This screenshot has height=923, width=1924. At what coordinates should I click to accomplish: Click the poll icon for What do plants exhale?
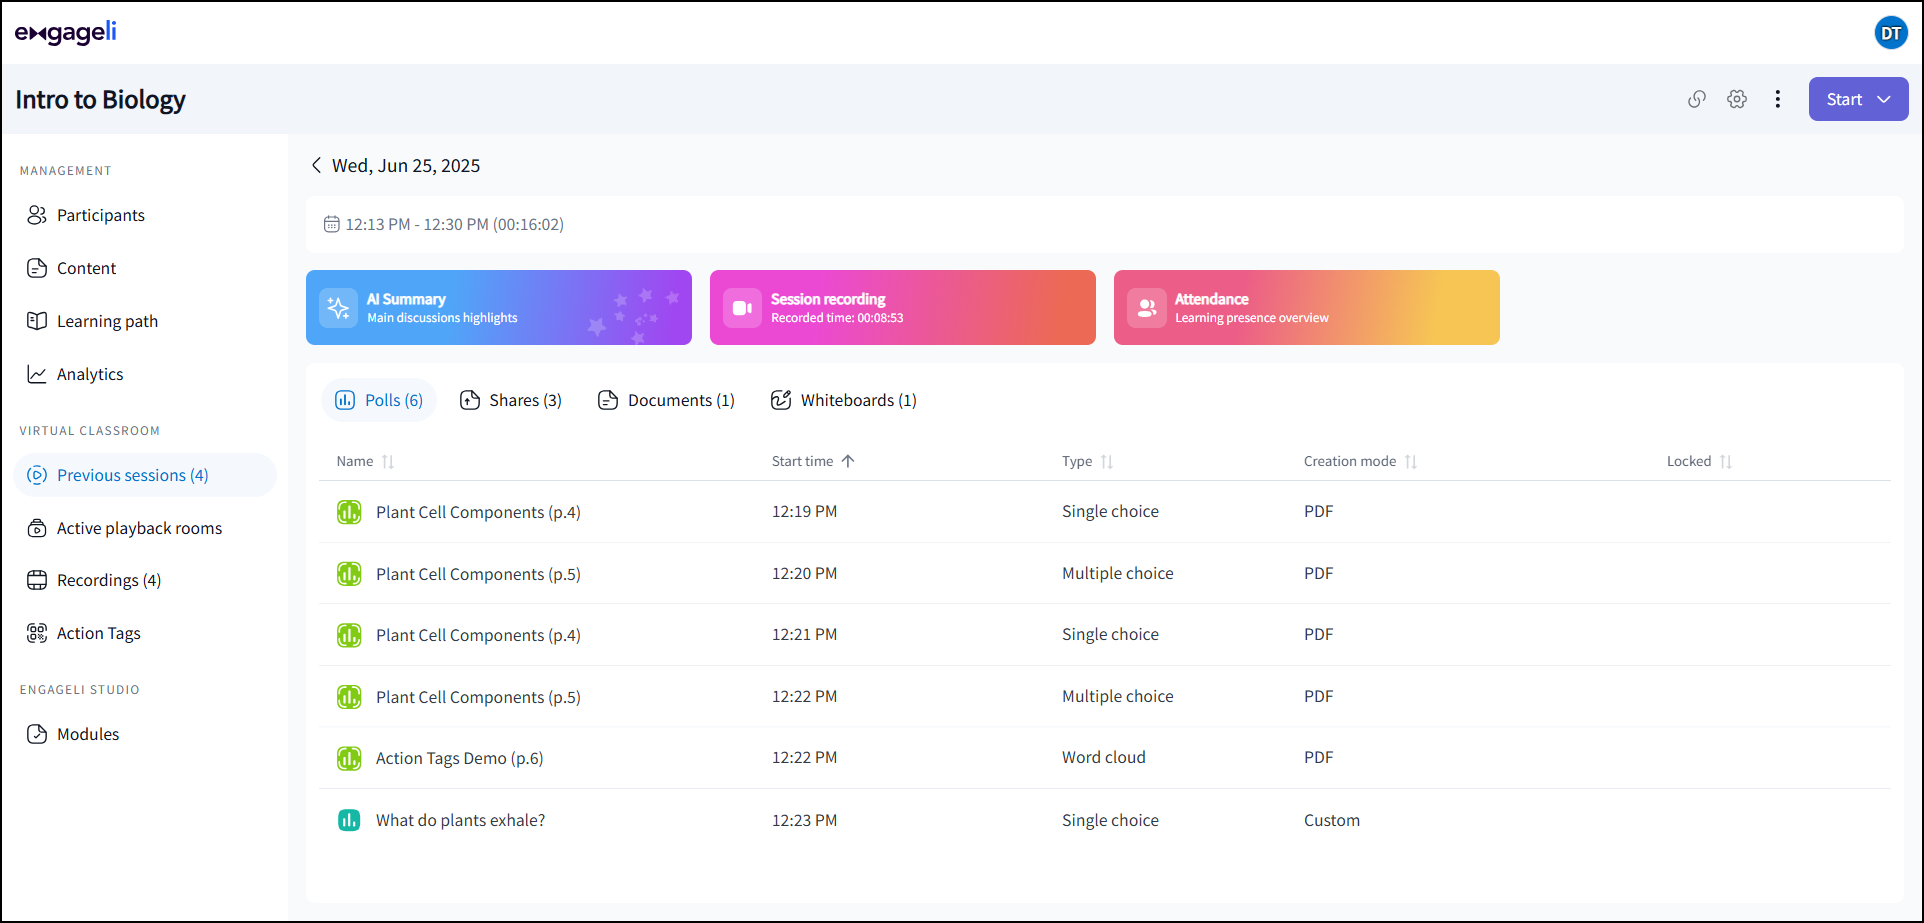coord(349,820)
